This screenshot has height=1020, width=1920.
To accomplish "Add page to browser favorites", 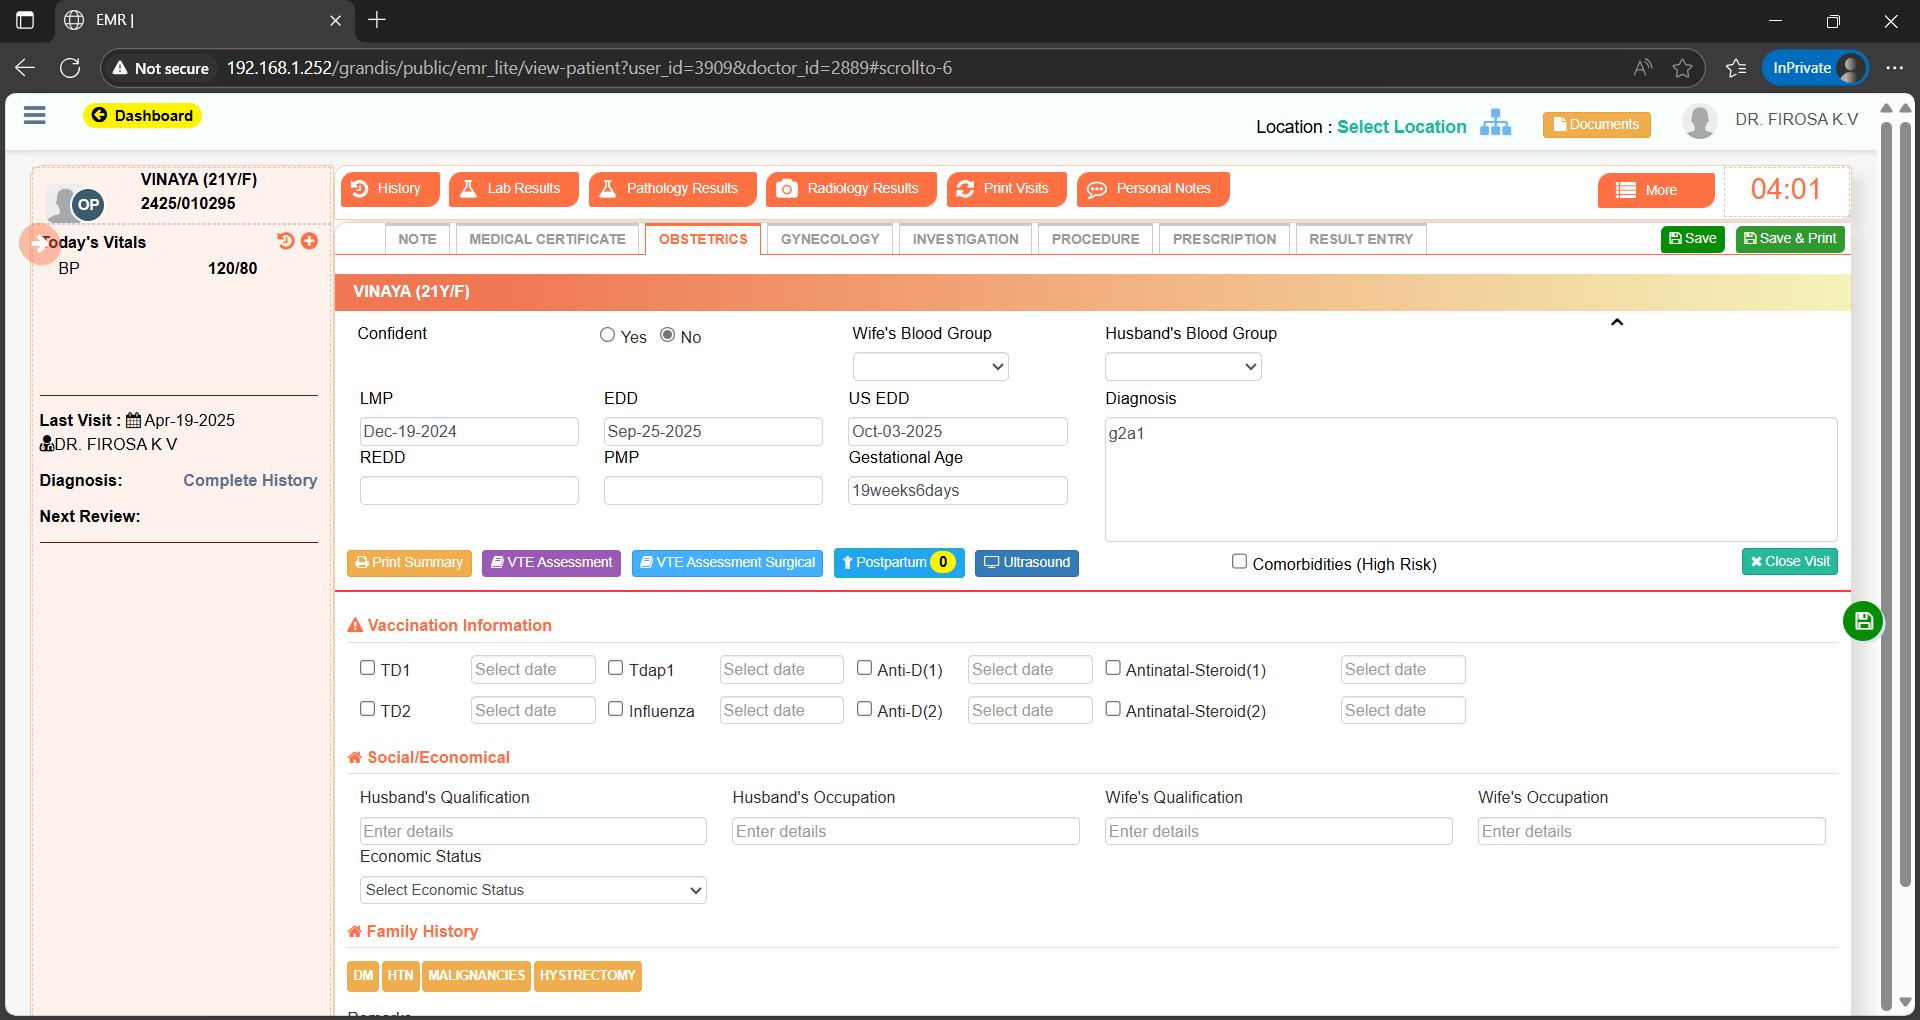I will click(1682, 68).
